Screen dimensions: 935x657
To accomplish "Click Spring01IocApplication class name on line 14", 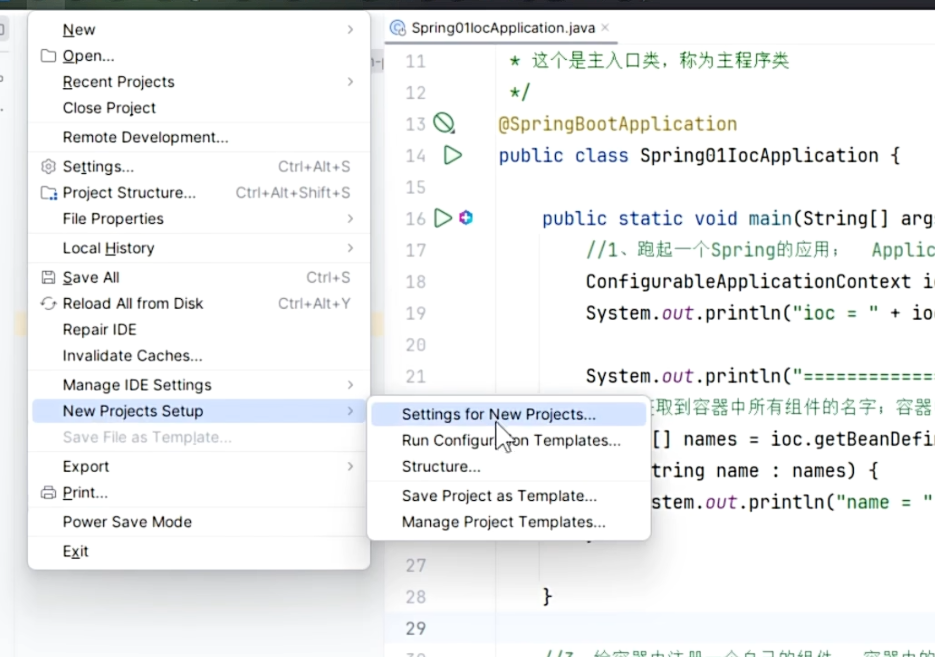I will pyautogui.click(x=759, y=156).
